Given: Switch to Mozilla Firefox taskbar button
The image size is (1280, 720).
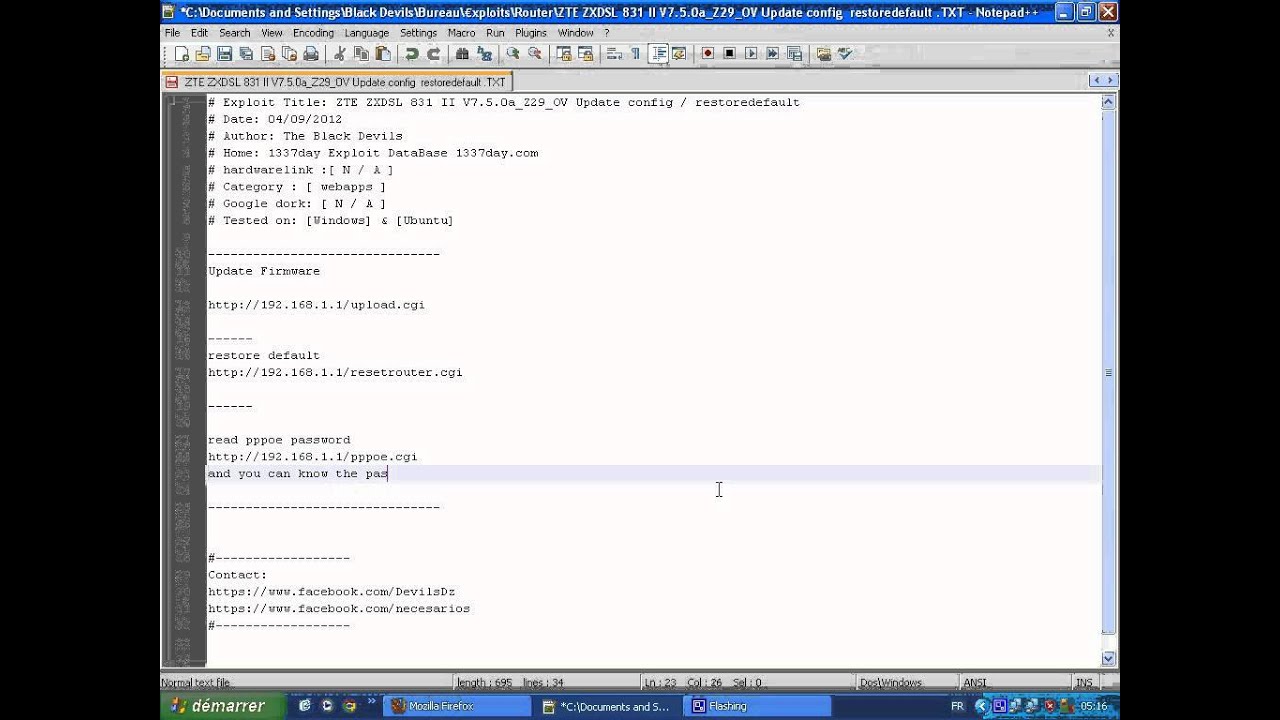Looking at the screenshot, I should (459, 706).
